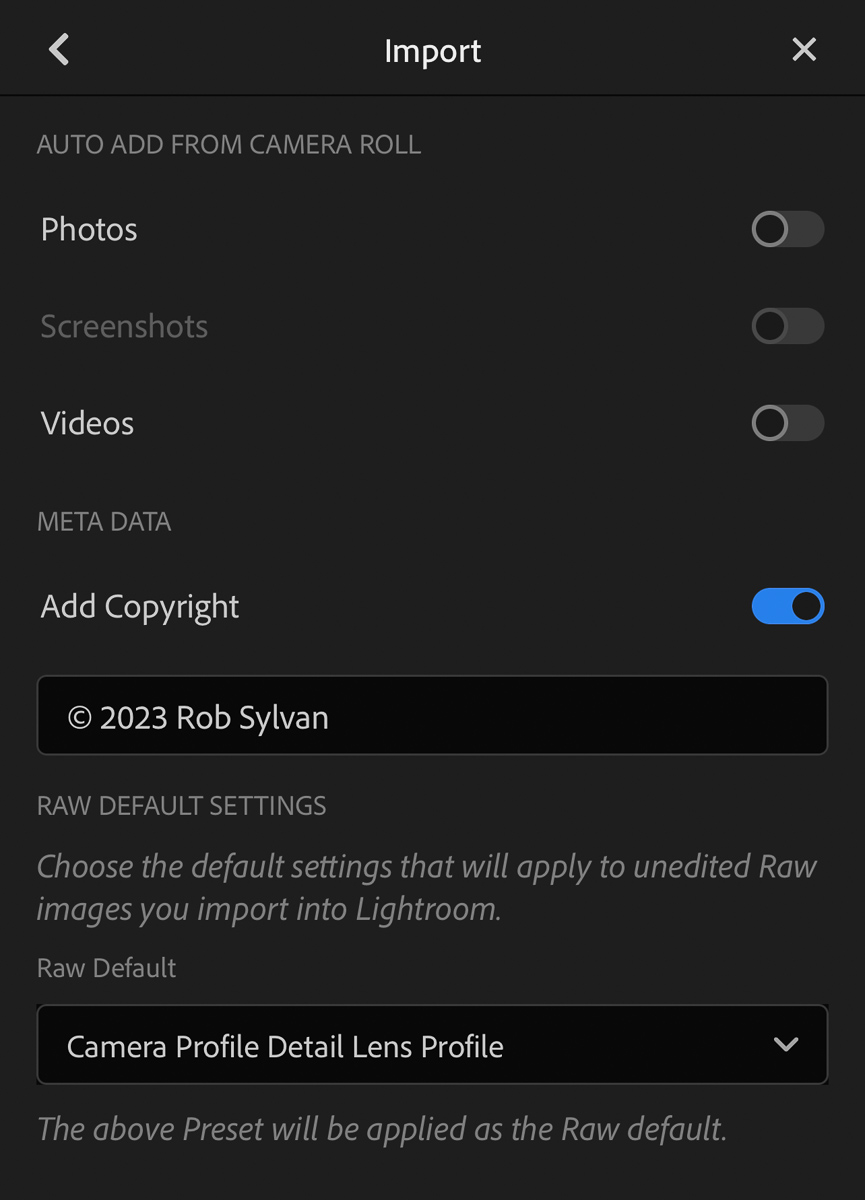
Task: Select the Import tab title
Action: 432,50
